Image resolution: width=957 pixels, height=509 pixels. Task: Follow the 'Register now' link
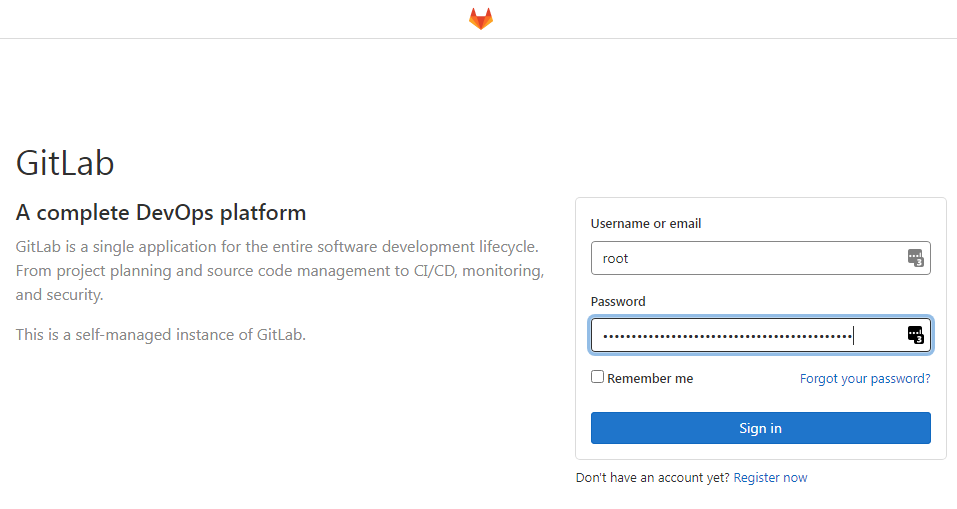[770, 477]
